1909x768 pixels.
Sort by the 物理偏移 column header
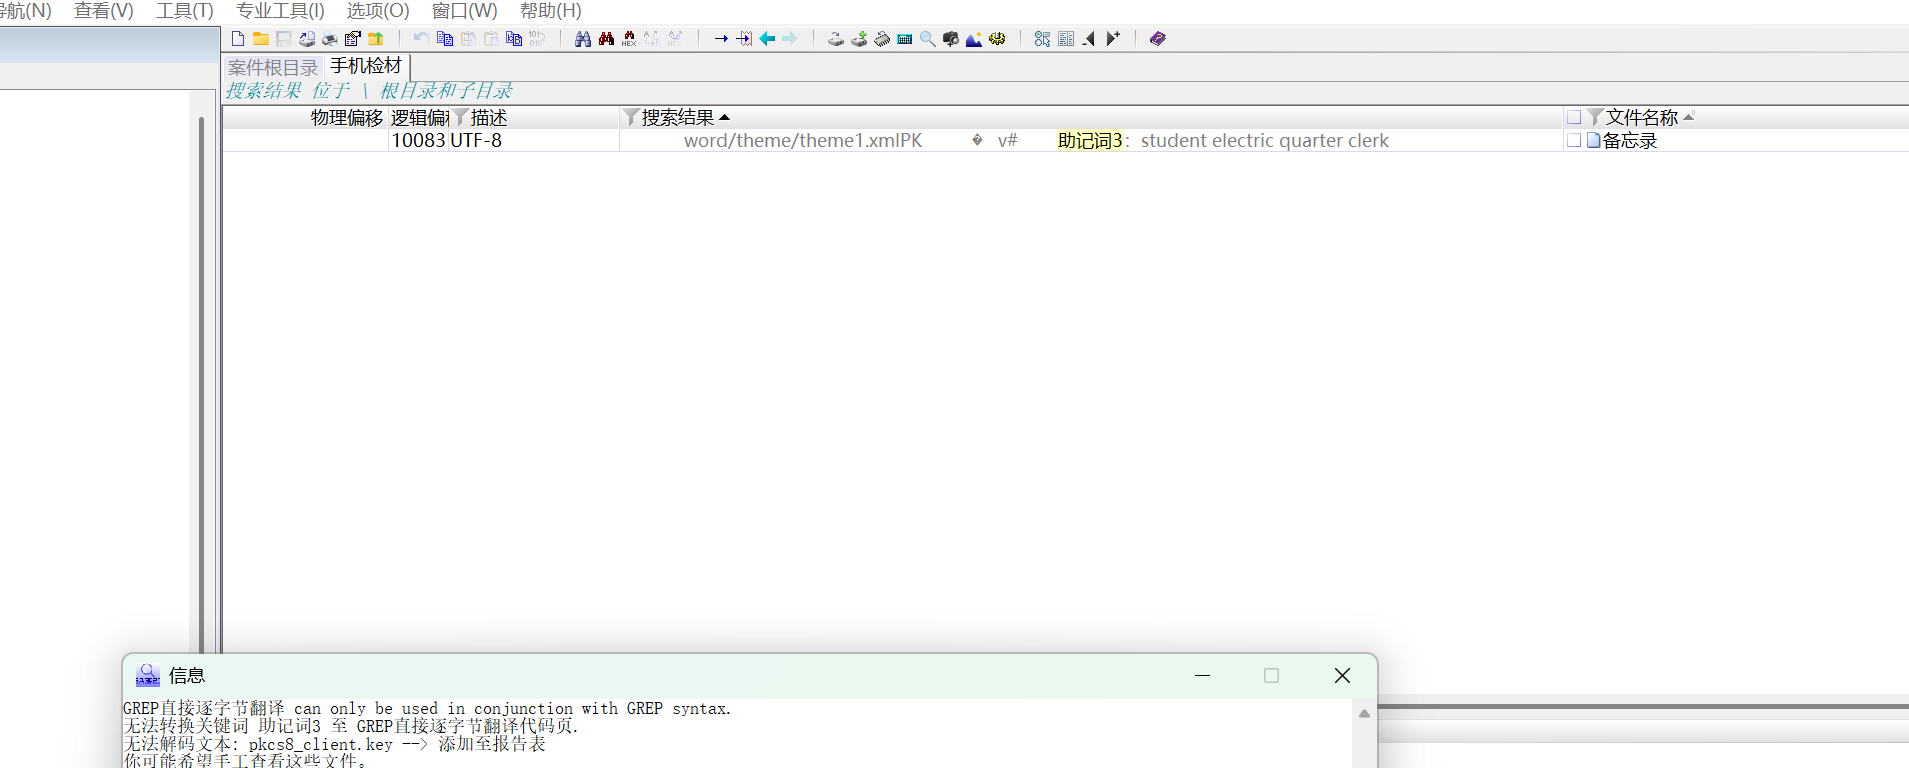click(346, 118)
